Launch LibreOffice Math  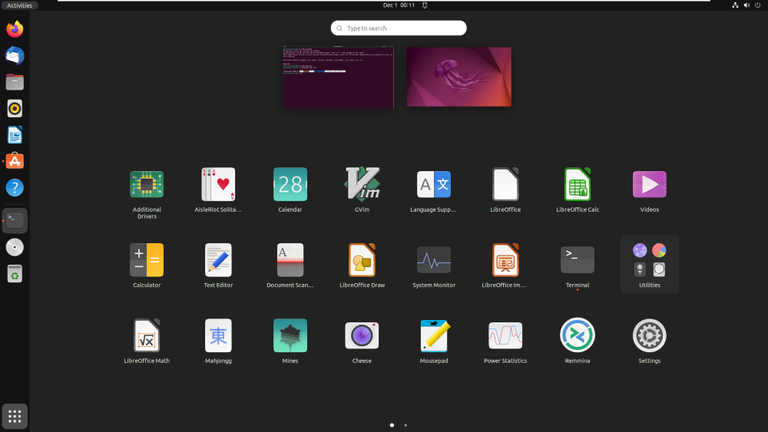(146, 336)
